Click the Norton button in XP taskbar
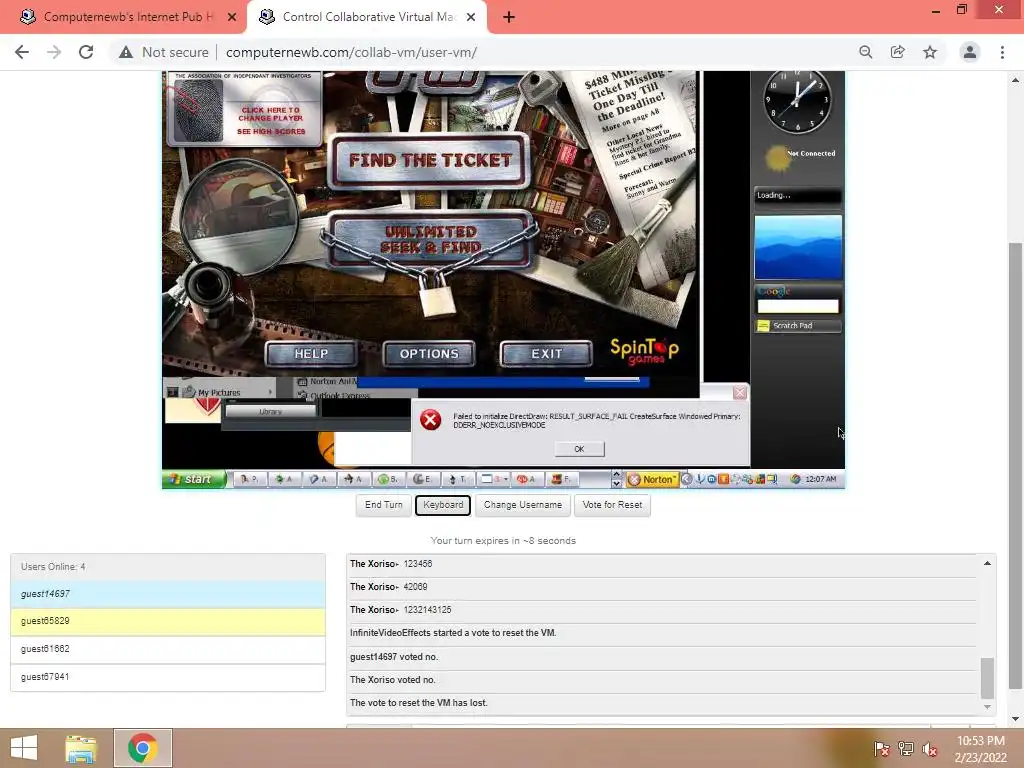The image size is (1024, 768). coord(652,479)
